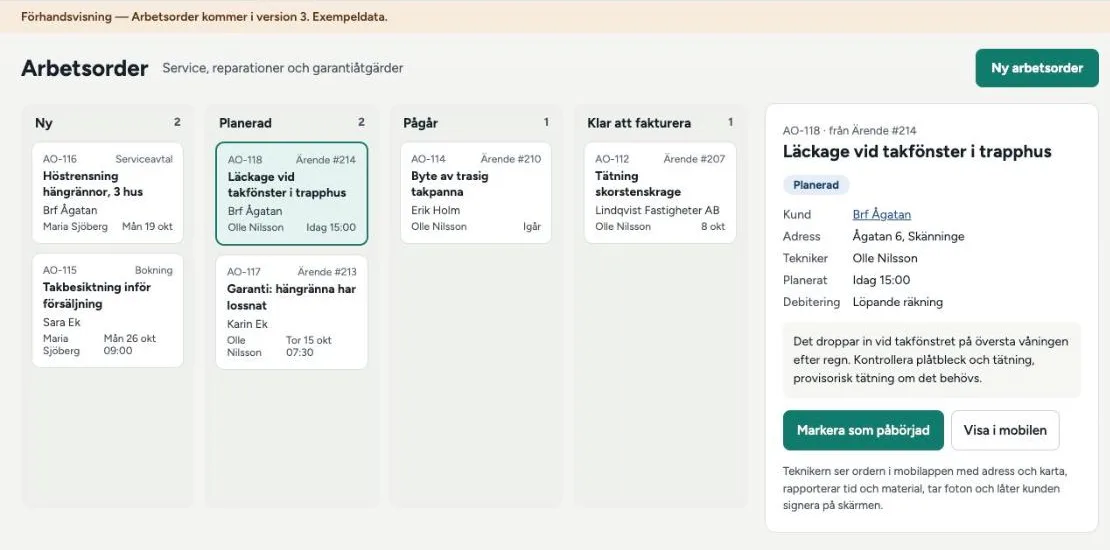Click Erik Holm on card AO-114
This screenshot has width=1110, height=550.
point(435,210)
